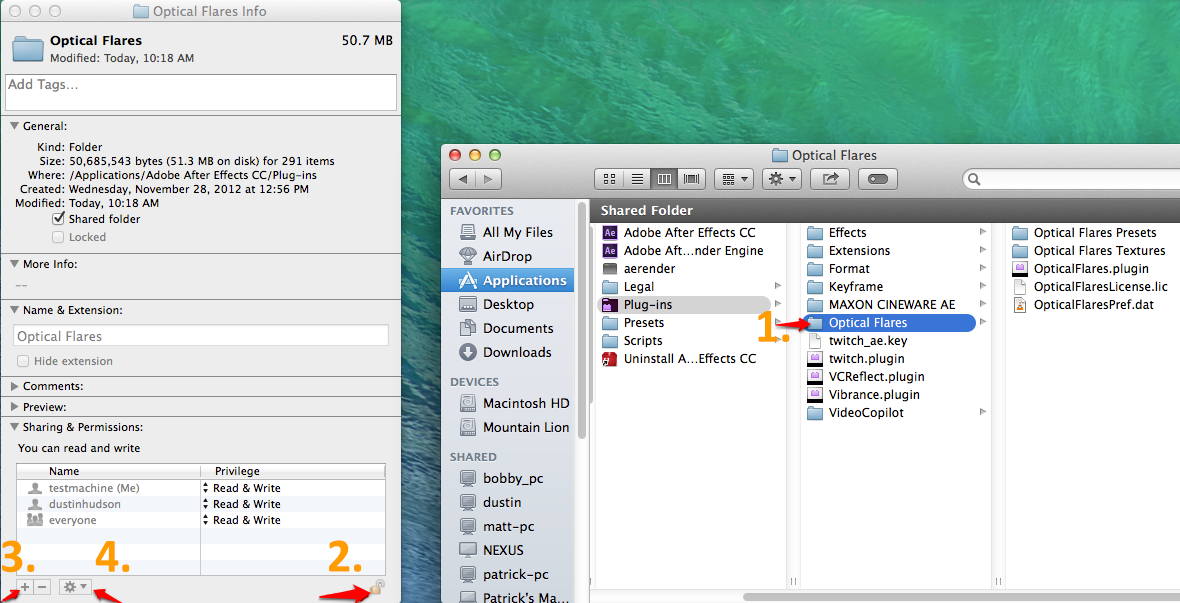Switch Finder to column view
This screenshot has height=603, width=1180.
point(664,179)
